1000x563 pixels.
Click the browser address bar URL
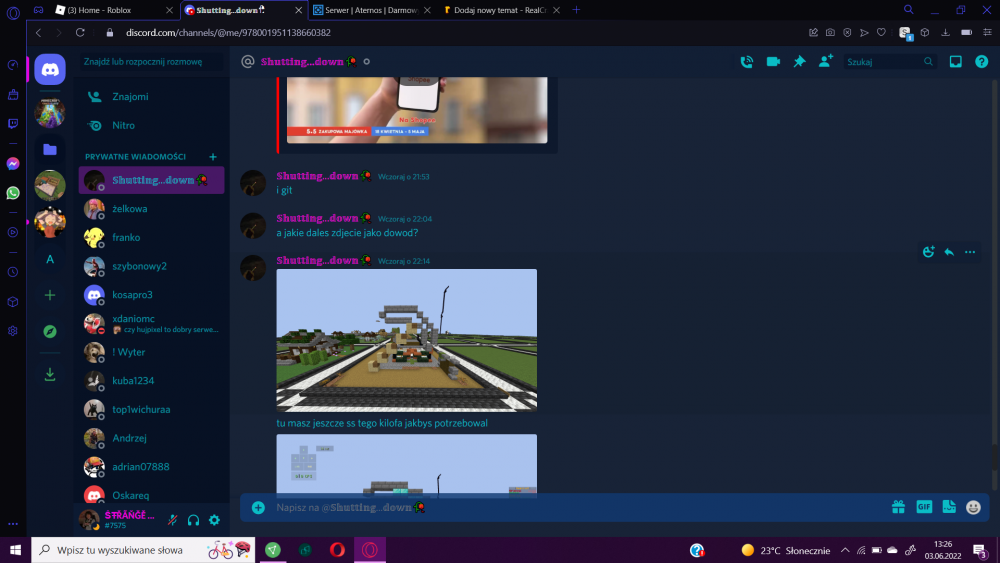228,33
